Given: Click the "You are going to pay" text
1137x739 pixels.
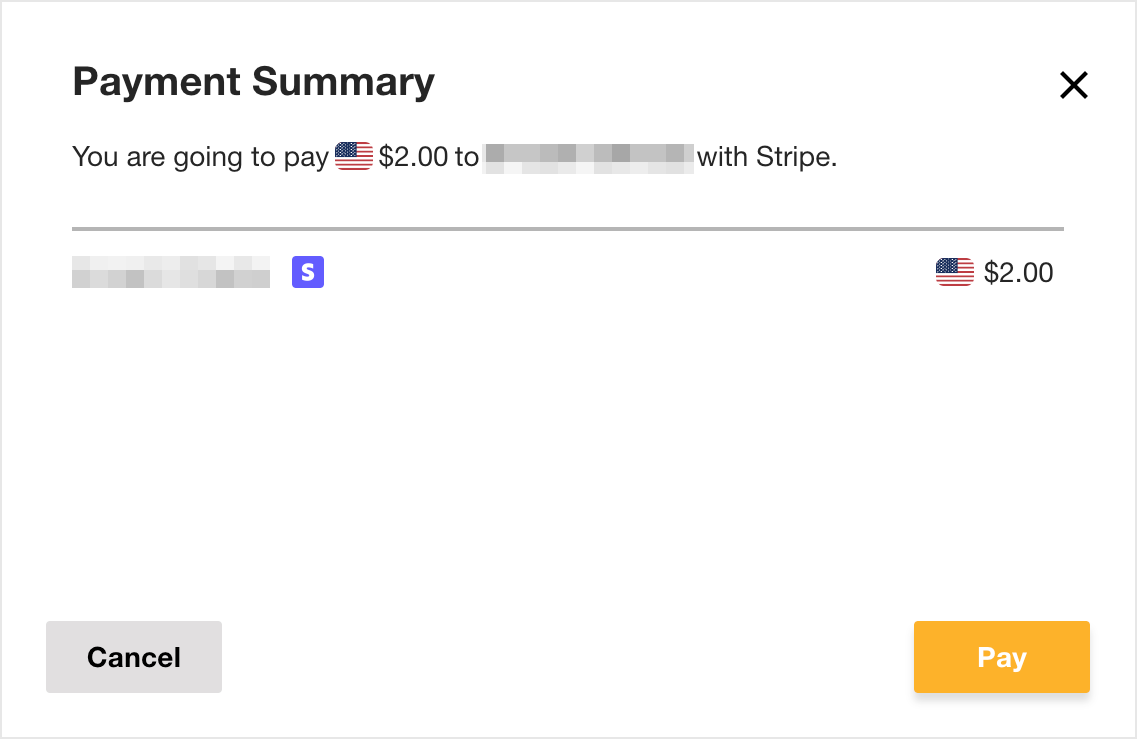Looking at the screenshot, I should (x=200, y=157).
